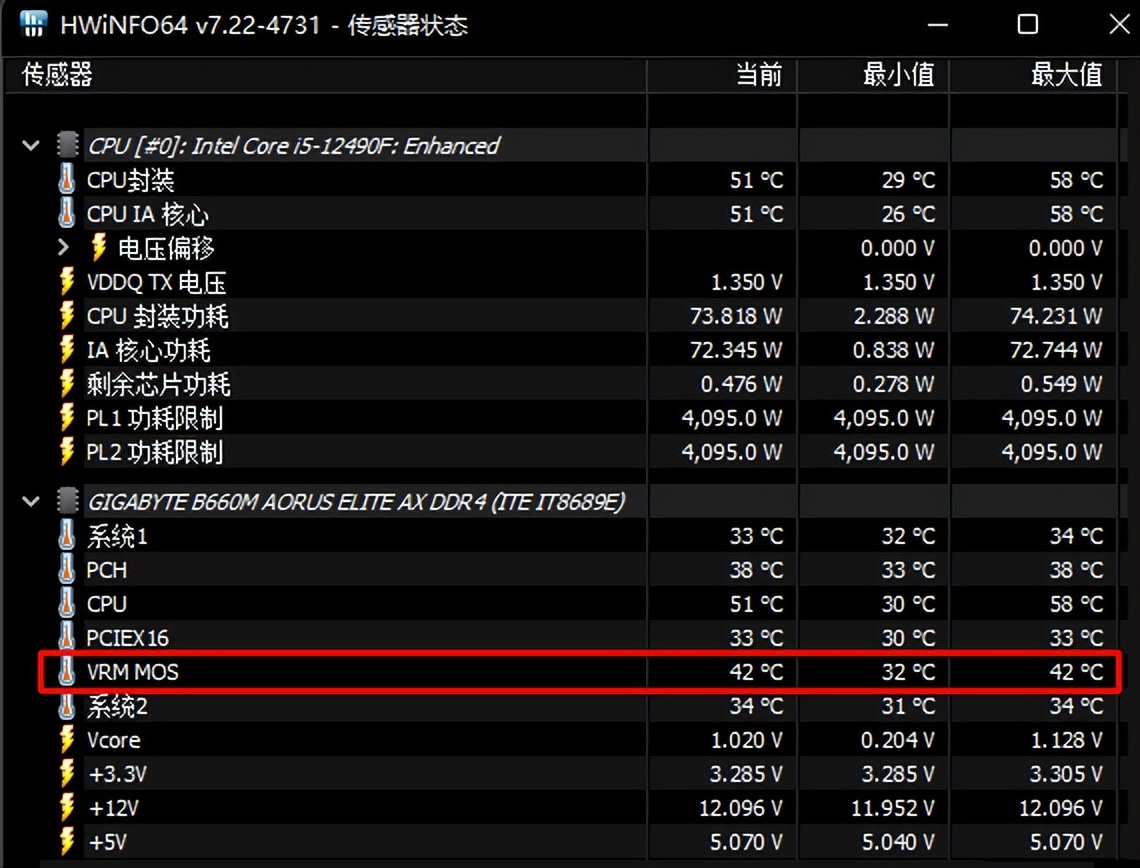
Task: Select the CPU封装 sensor label
Action: (130, 180)
